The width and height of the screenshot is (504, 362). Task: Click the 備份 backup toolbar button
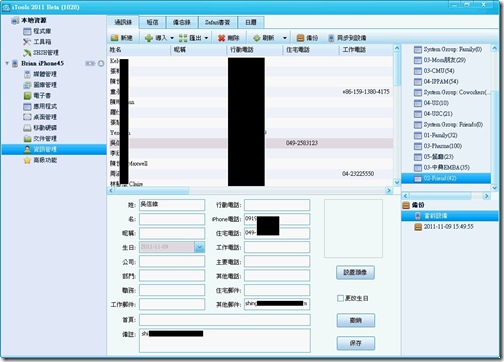point(307,38)
